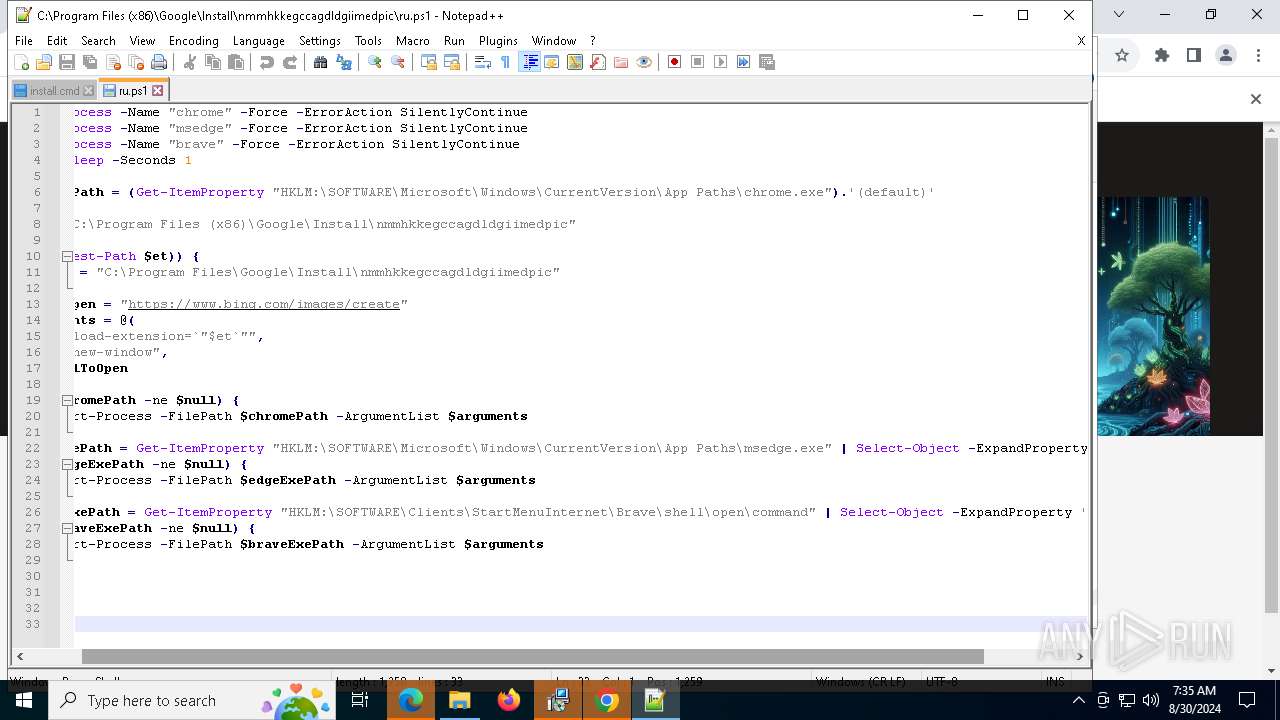
Task: Toggle synchronized horizontal scrolling
Action: coord(452,62)
